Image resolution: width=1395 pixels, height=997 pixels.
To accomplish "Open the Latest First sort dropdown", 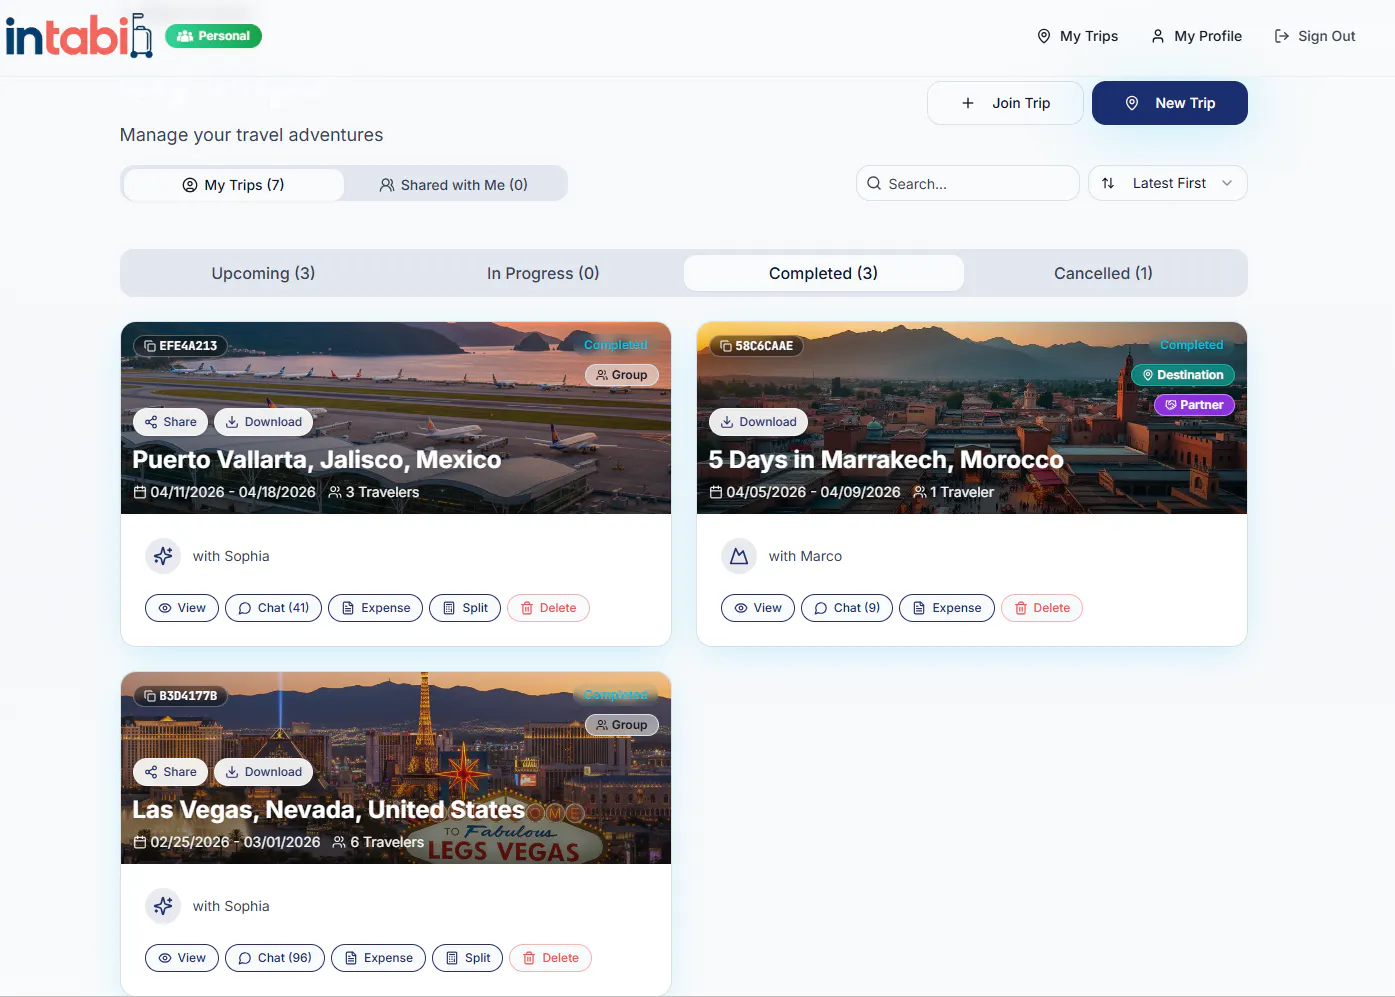I will tap(1168, 183).
